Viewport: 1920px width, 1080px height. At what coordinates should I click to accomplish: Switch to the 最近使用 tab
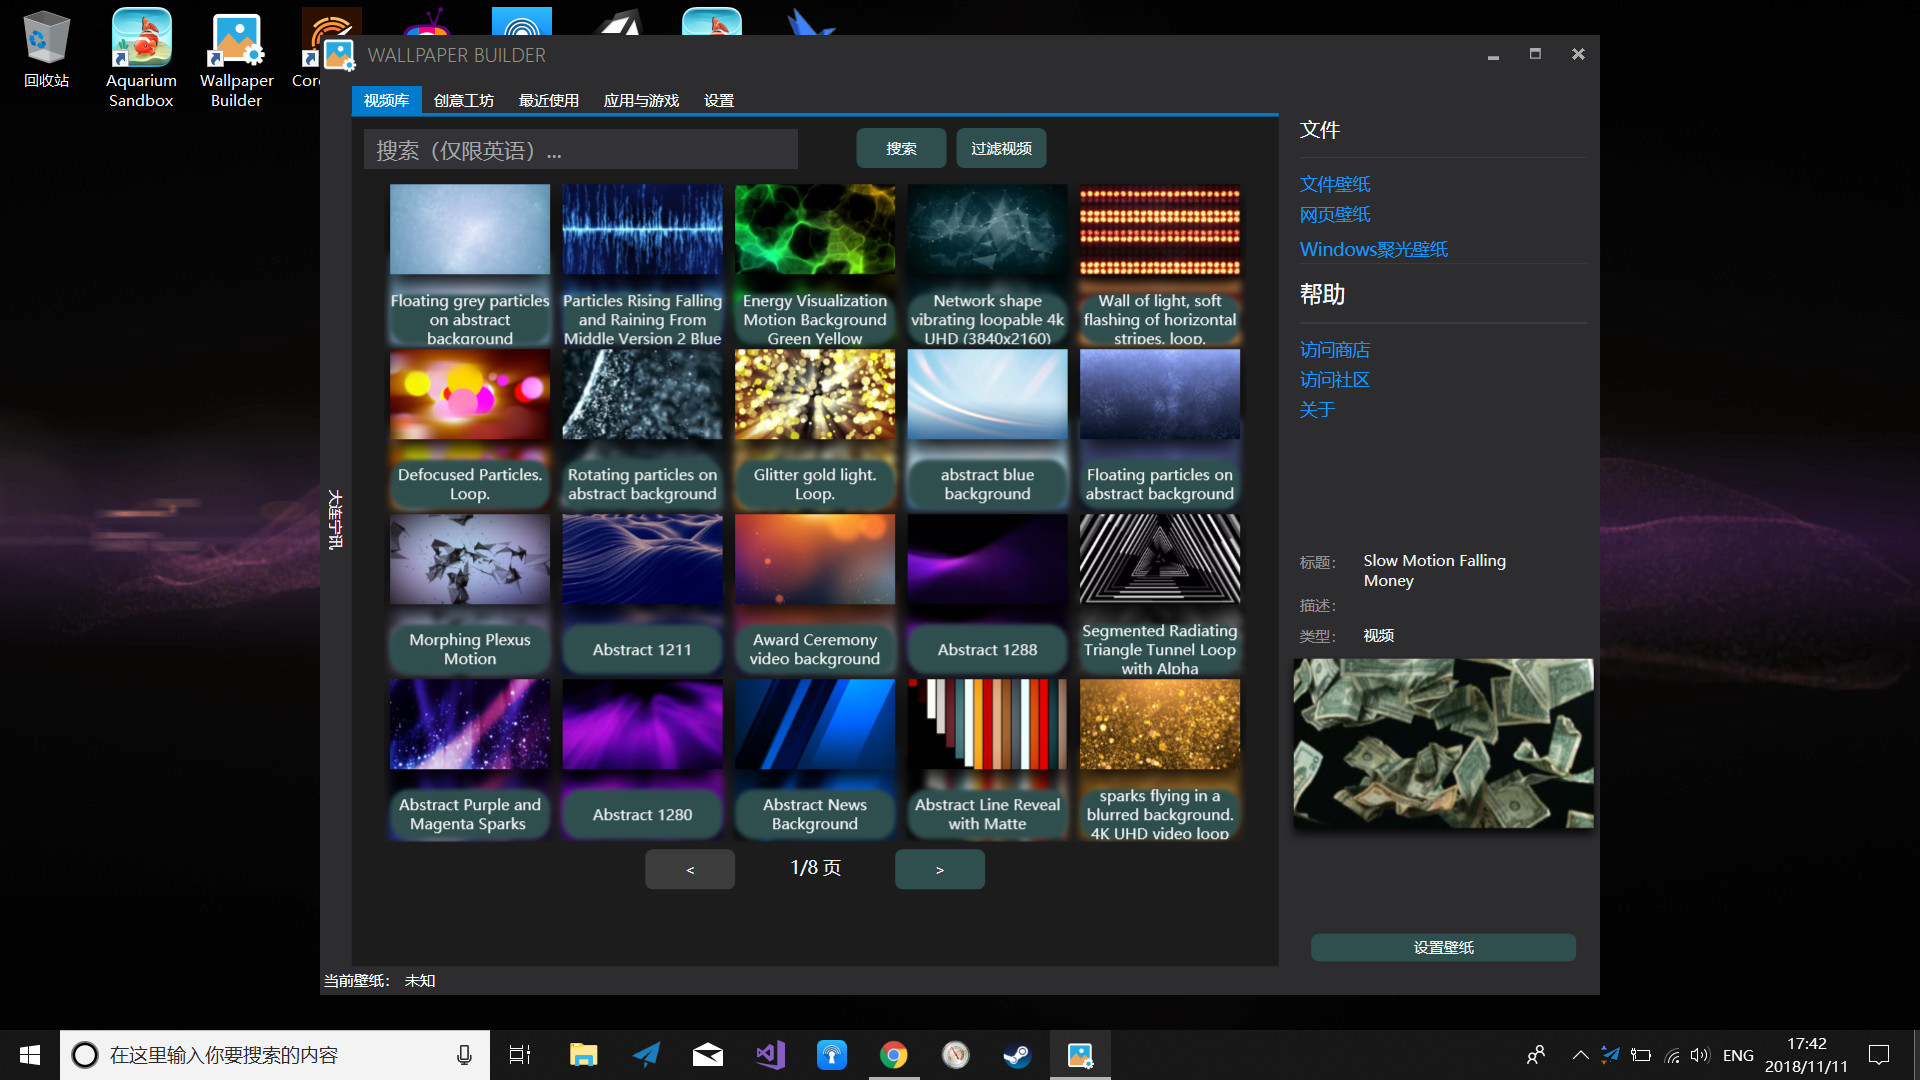point(547,100)
